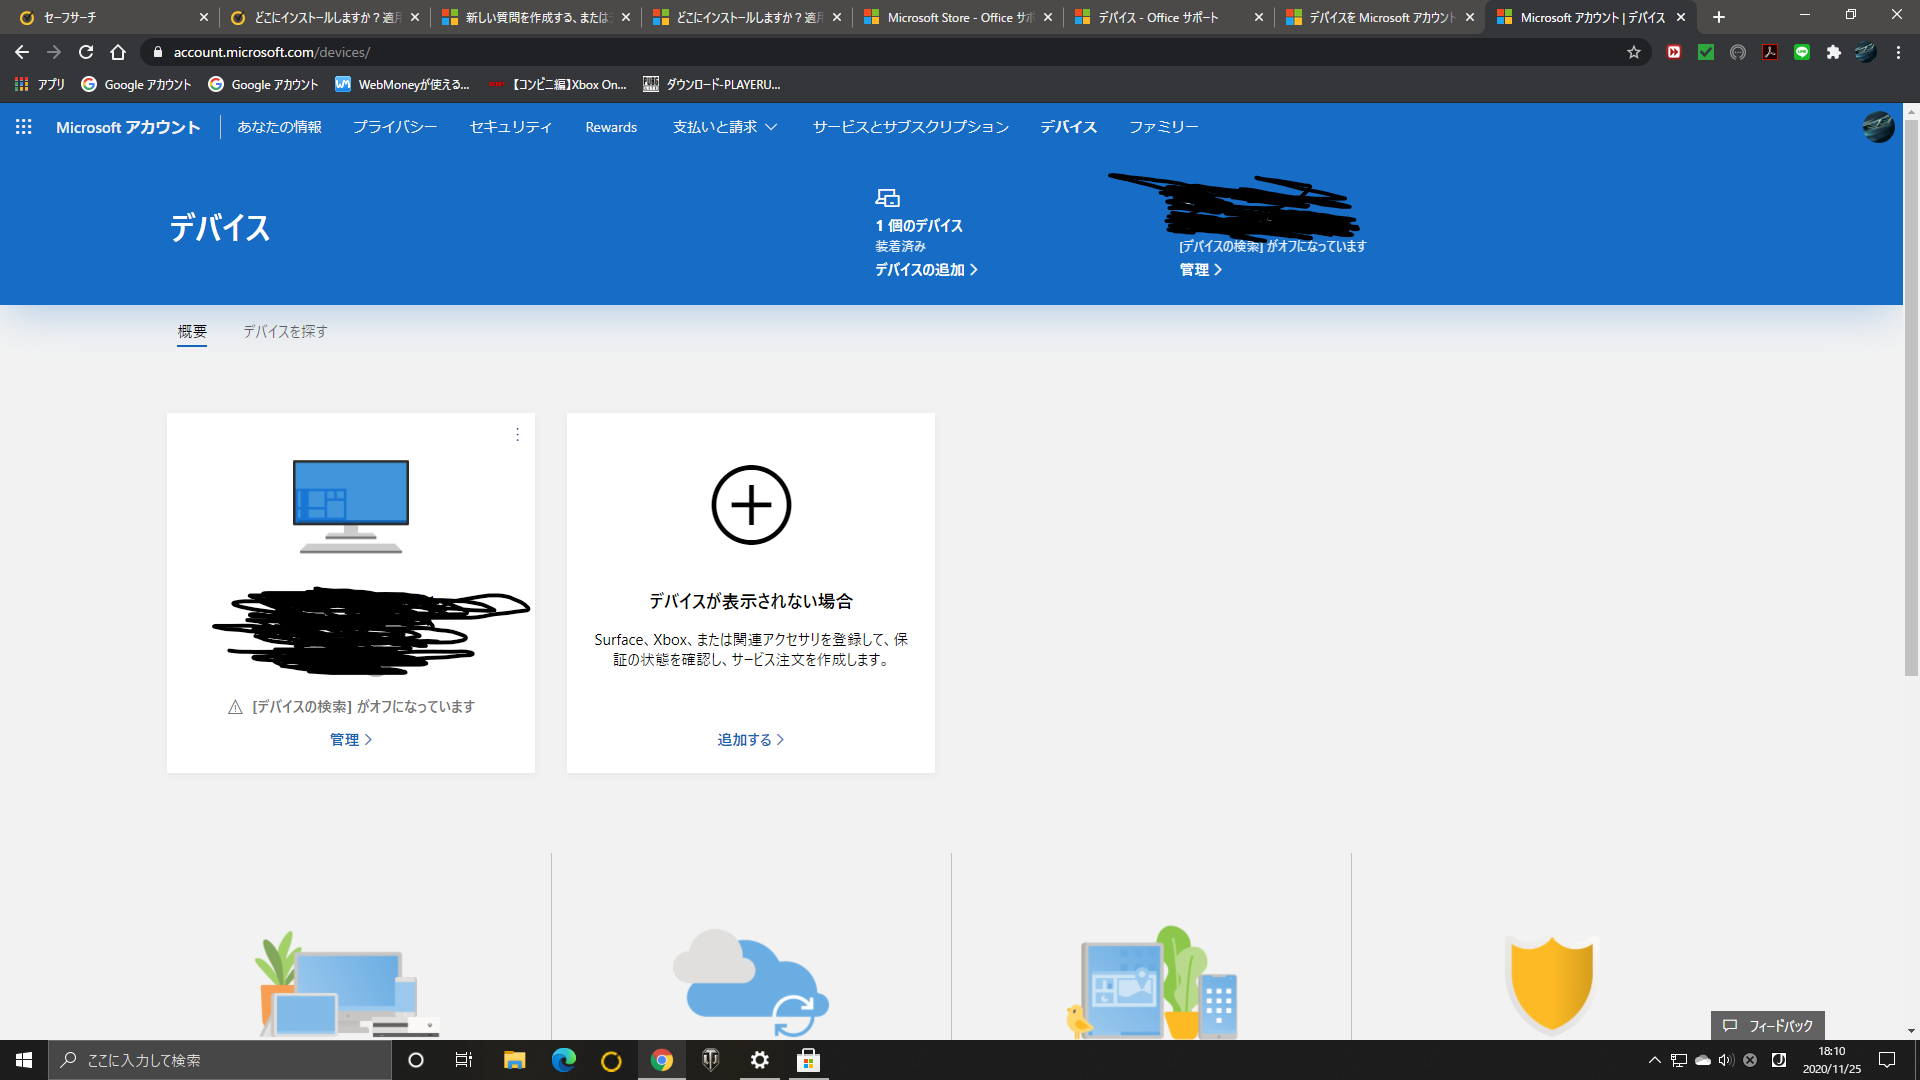The width and height of the screenshot is (1920, 1080).
Task: Open Microsoft Store from taskbar
Action: [x=808, y=1060]
